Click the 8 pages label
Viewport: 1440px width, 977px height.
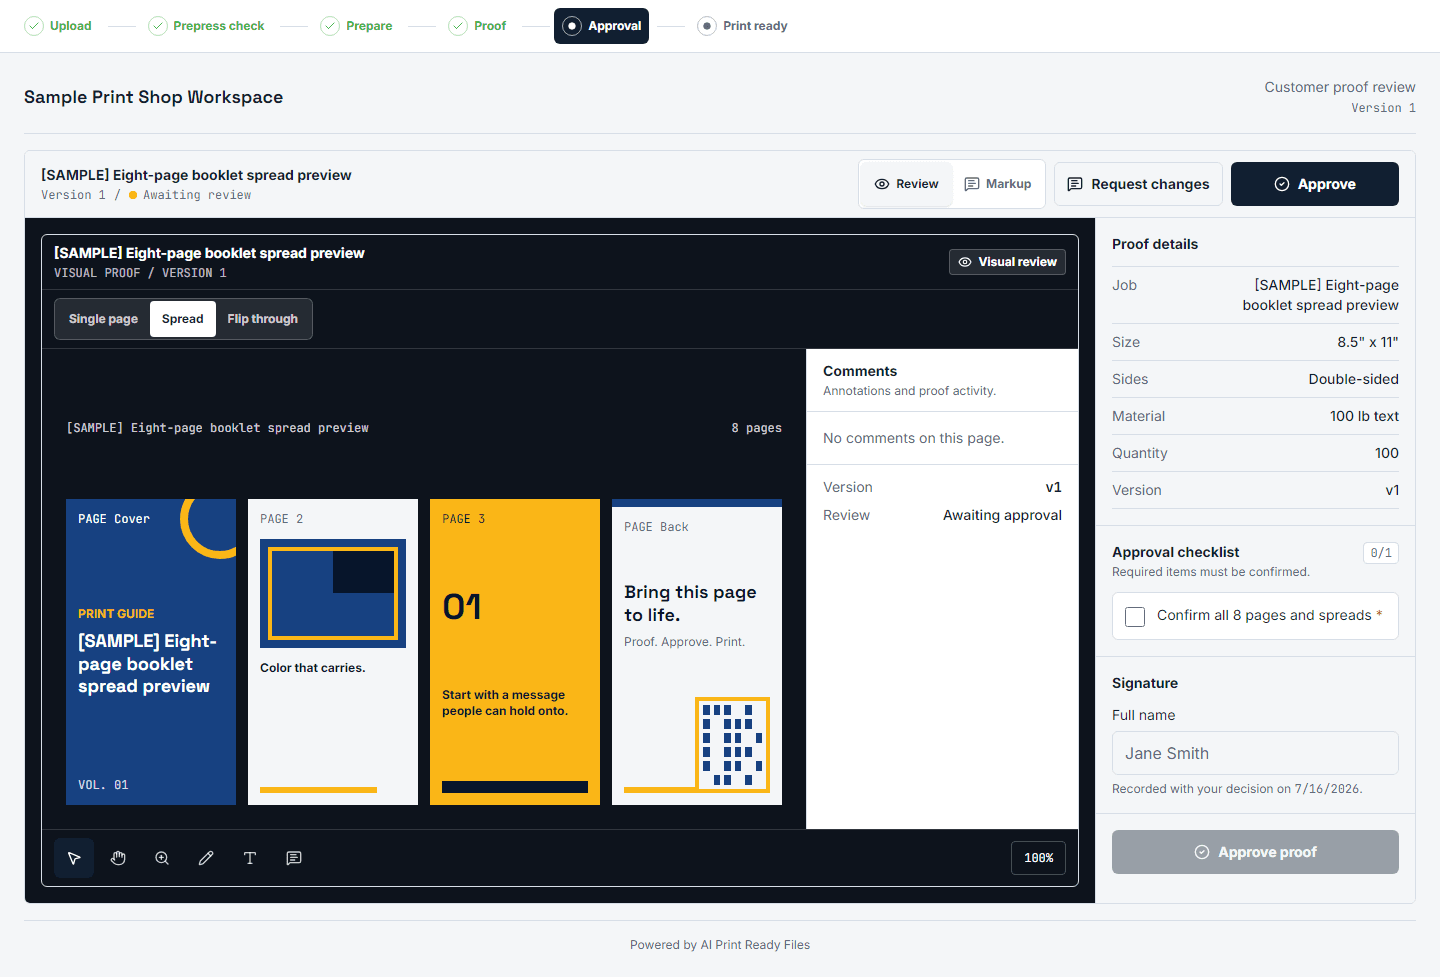[x=757, y=428]
